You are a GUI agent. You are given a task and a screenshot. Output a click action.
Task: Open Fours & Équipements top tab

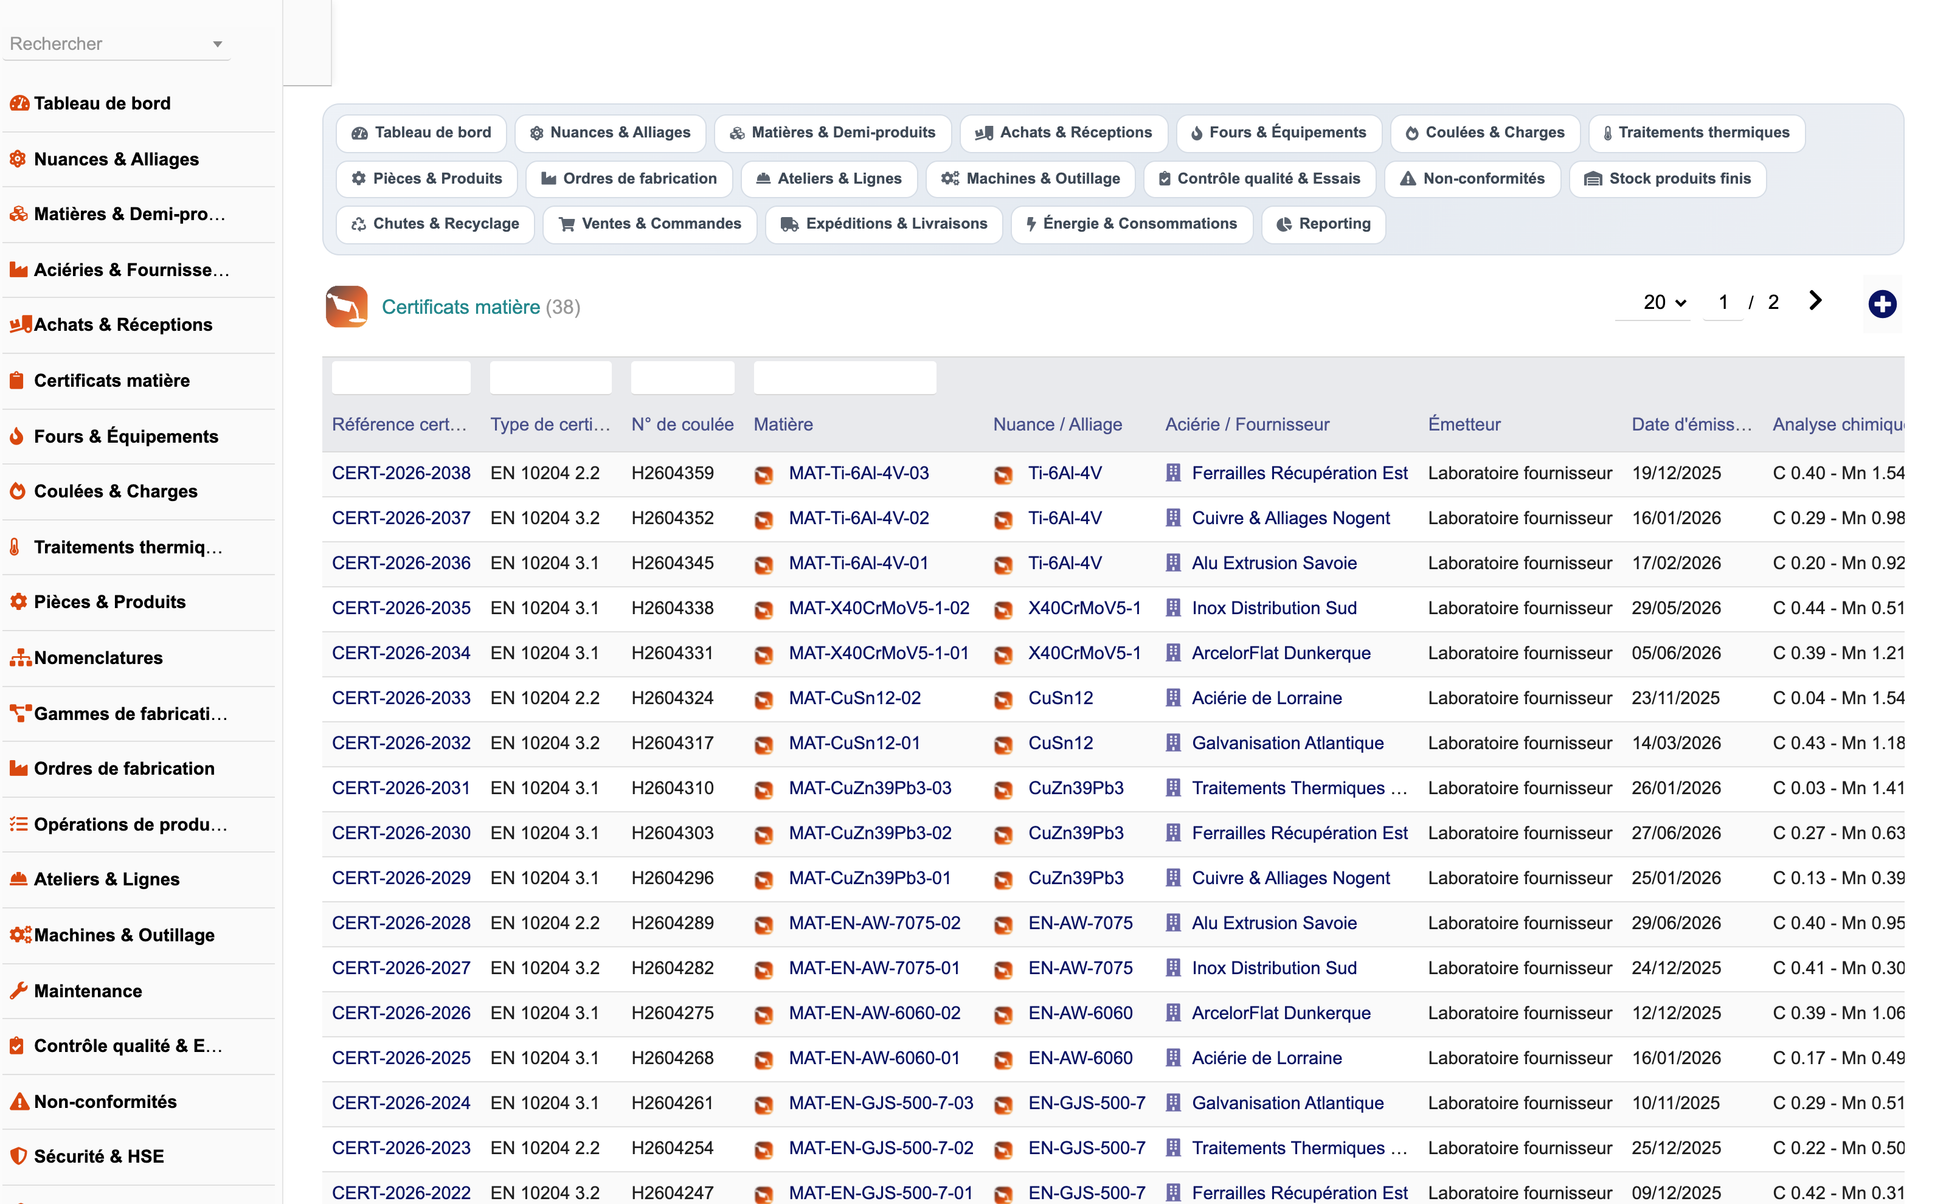tap(1279, 133)
